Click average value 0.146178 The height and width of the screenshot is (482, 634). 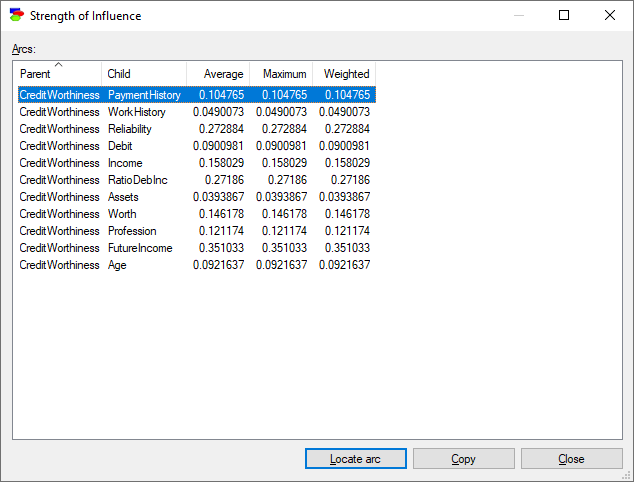click(x=221, y=214)
